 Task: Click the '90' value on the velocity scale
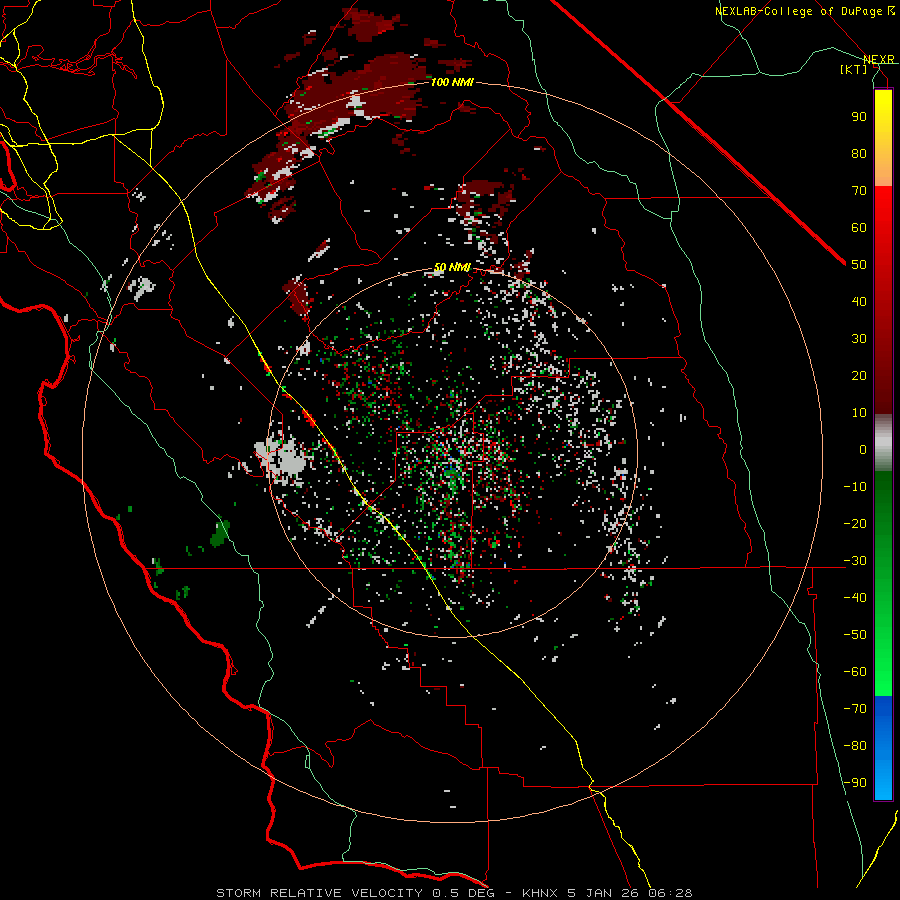859,117
